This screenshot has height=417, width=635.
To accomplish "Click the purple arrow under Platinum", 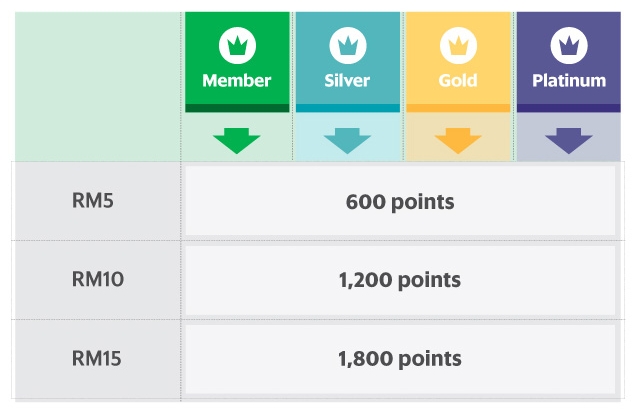I will point(568,140).
